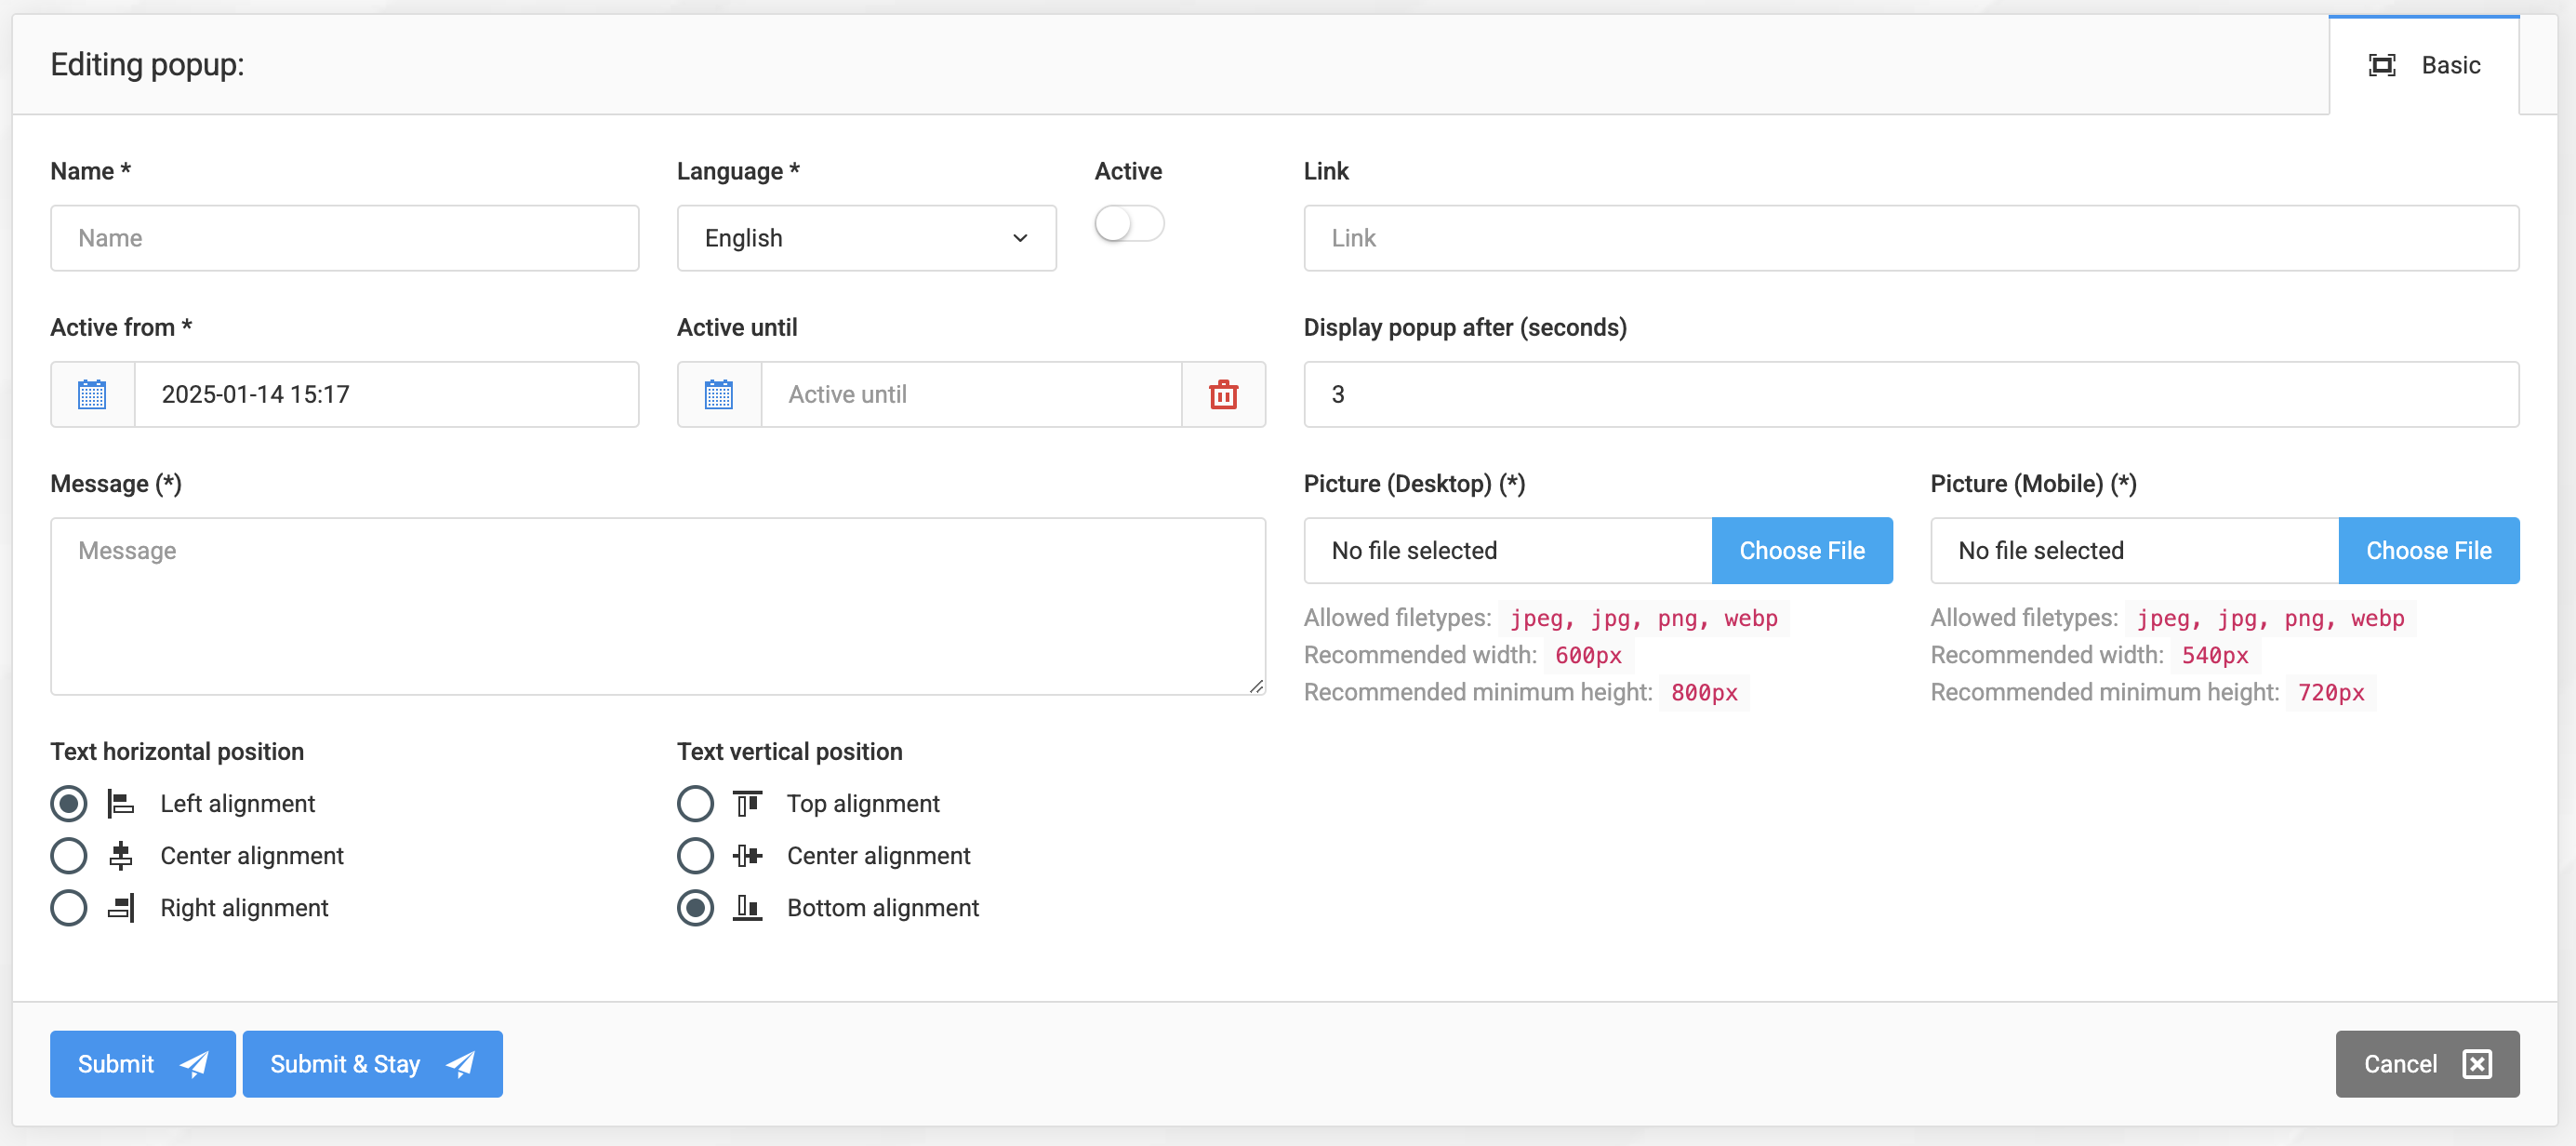Image resolution: width=2576 pixels, height=1146 pixels.
Task: Click the horizontal center alignment icon
Action: tap(121, 855)
